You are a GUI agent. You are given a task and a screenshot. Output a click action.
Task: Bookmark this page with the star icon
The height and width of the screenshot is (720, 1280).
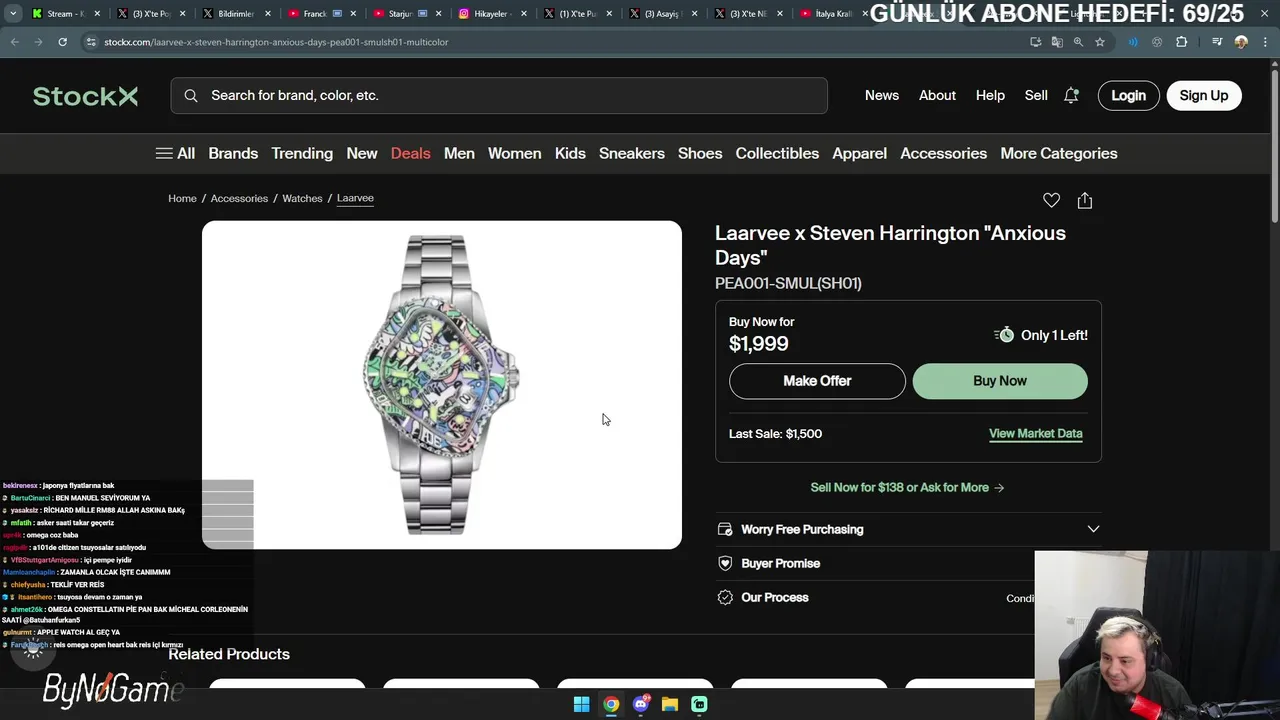[1100, 42]
